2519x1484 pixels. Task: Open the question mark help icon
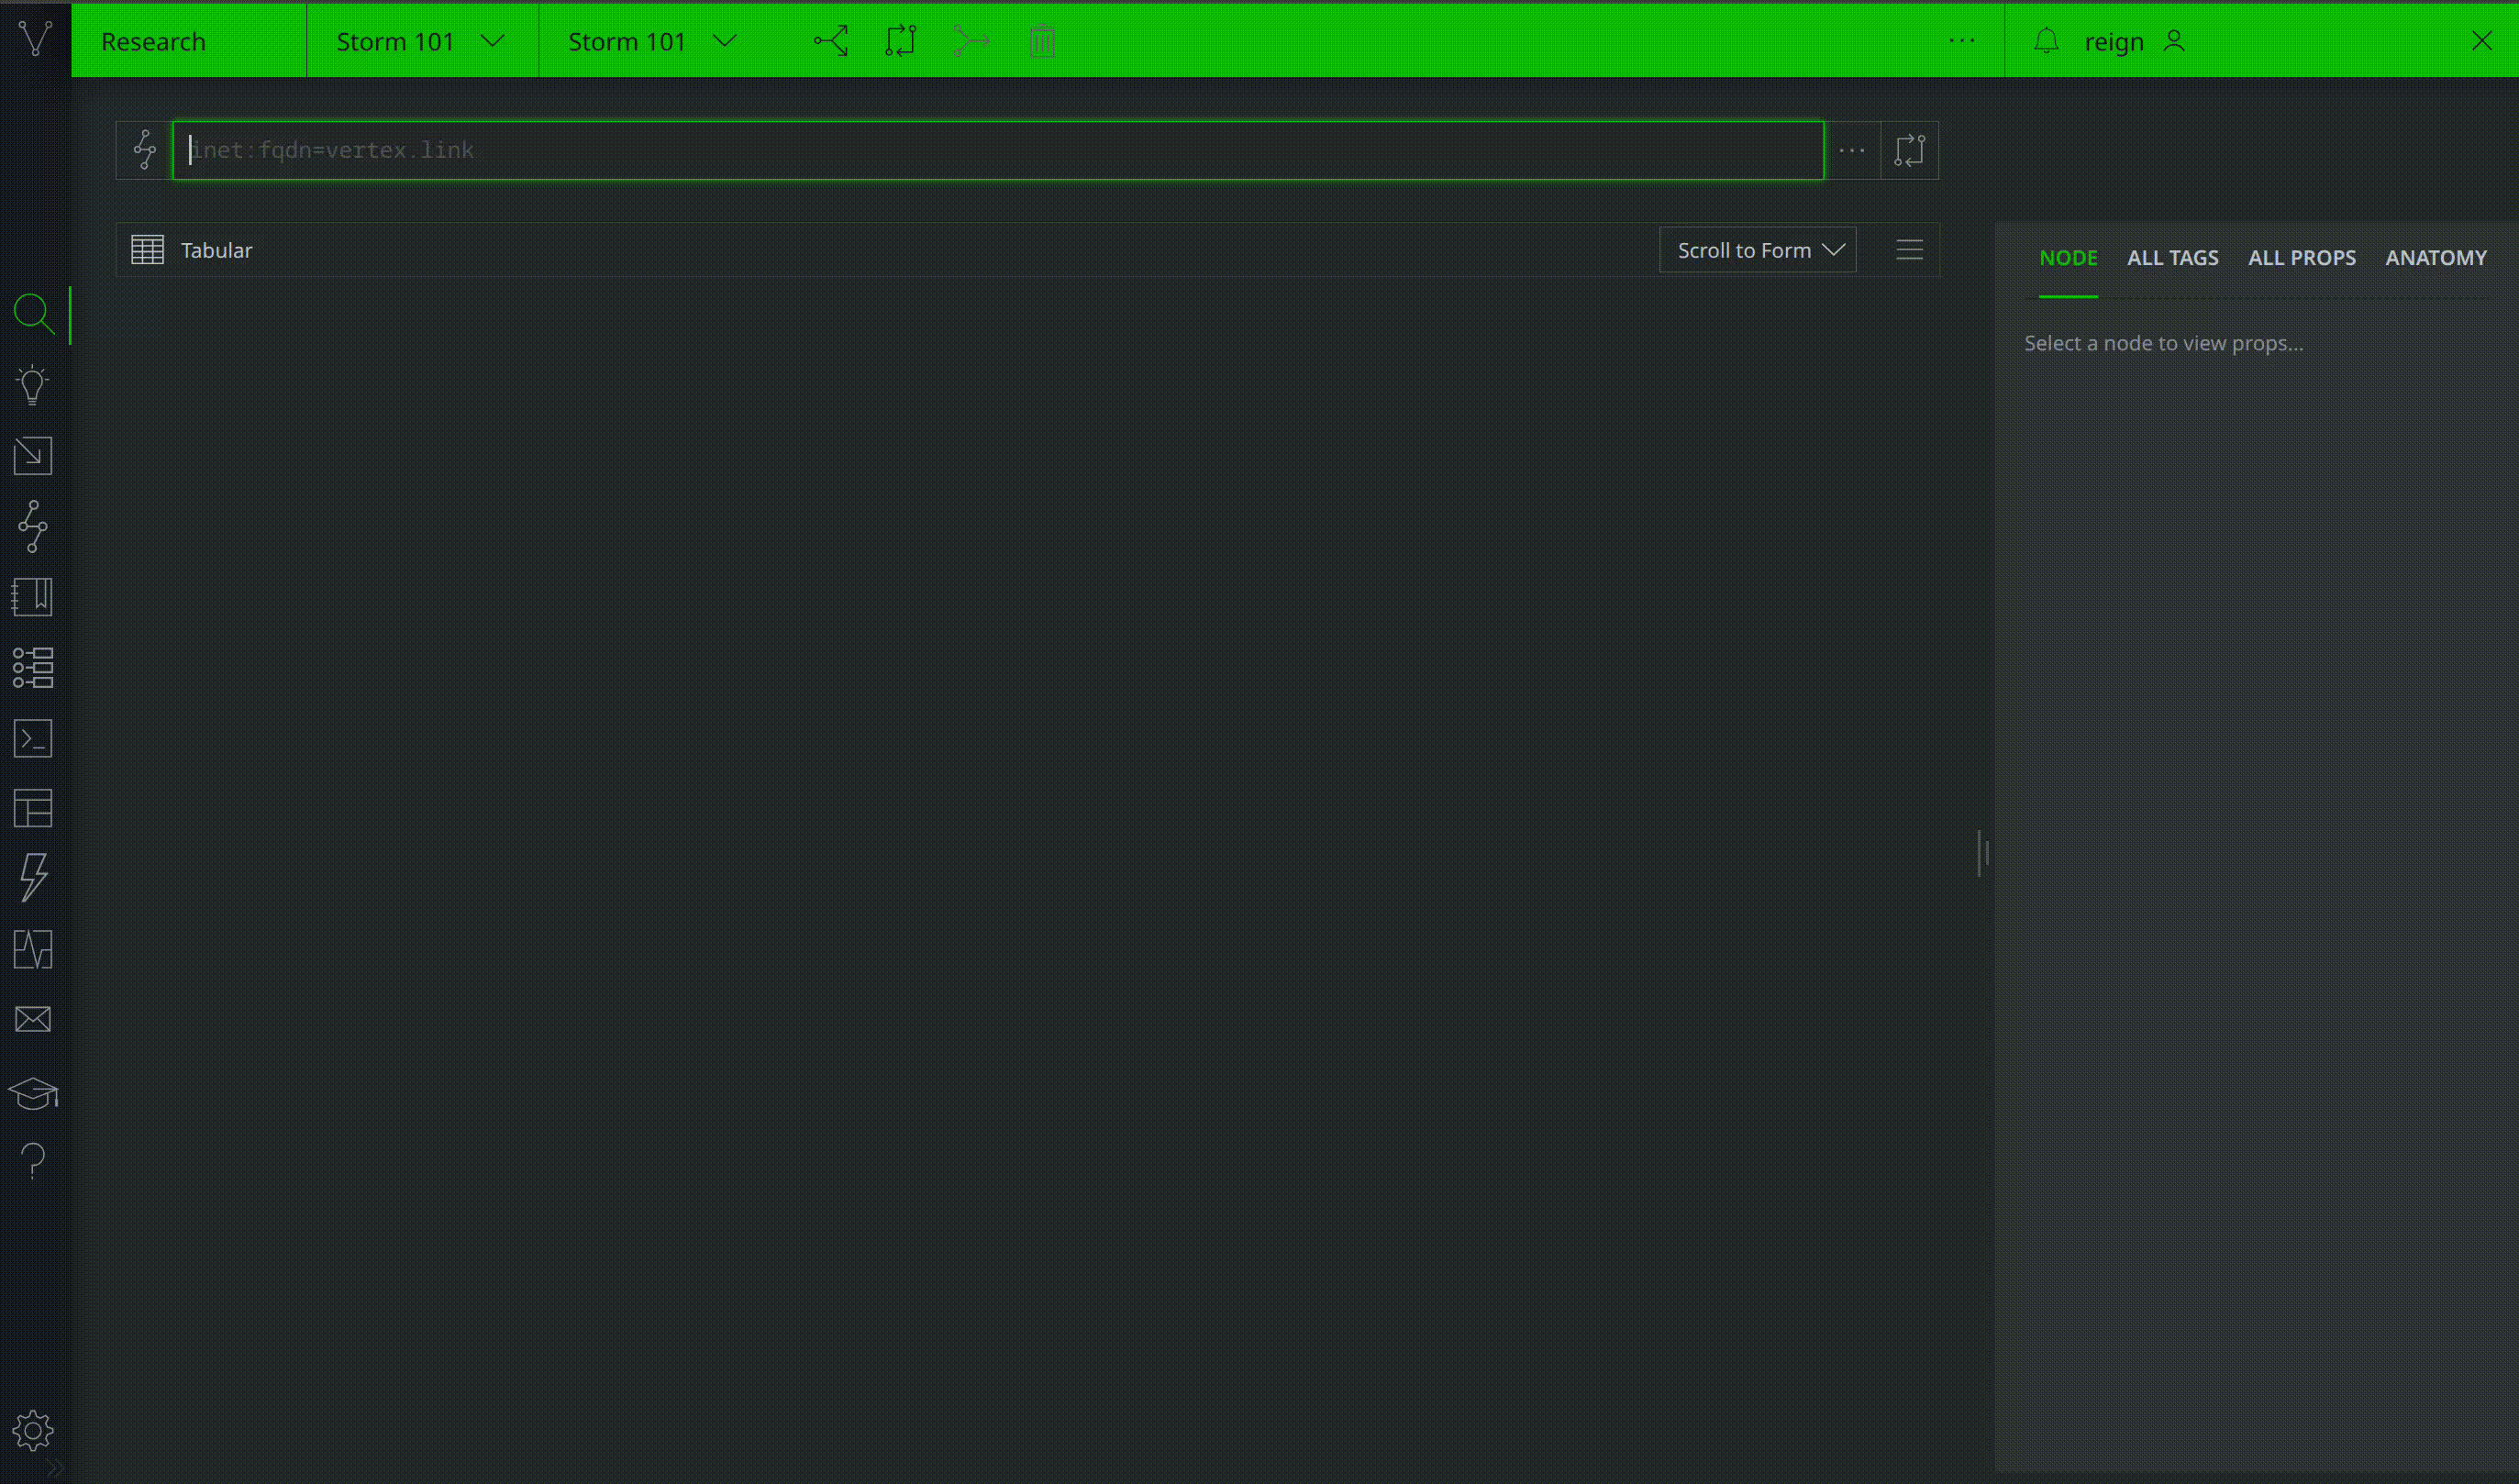pyautogui.click(x=32, y=1161)
